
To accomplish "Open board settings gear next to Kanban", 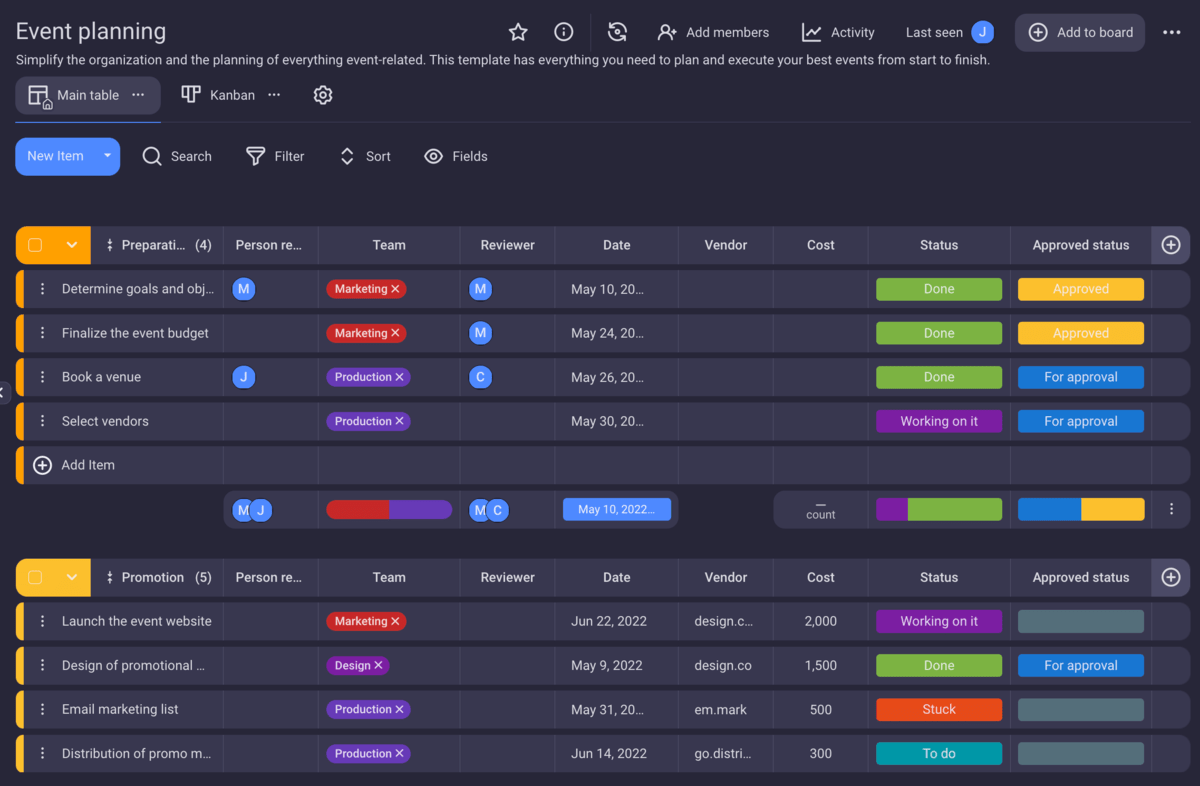I will tap(322, 94).
